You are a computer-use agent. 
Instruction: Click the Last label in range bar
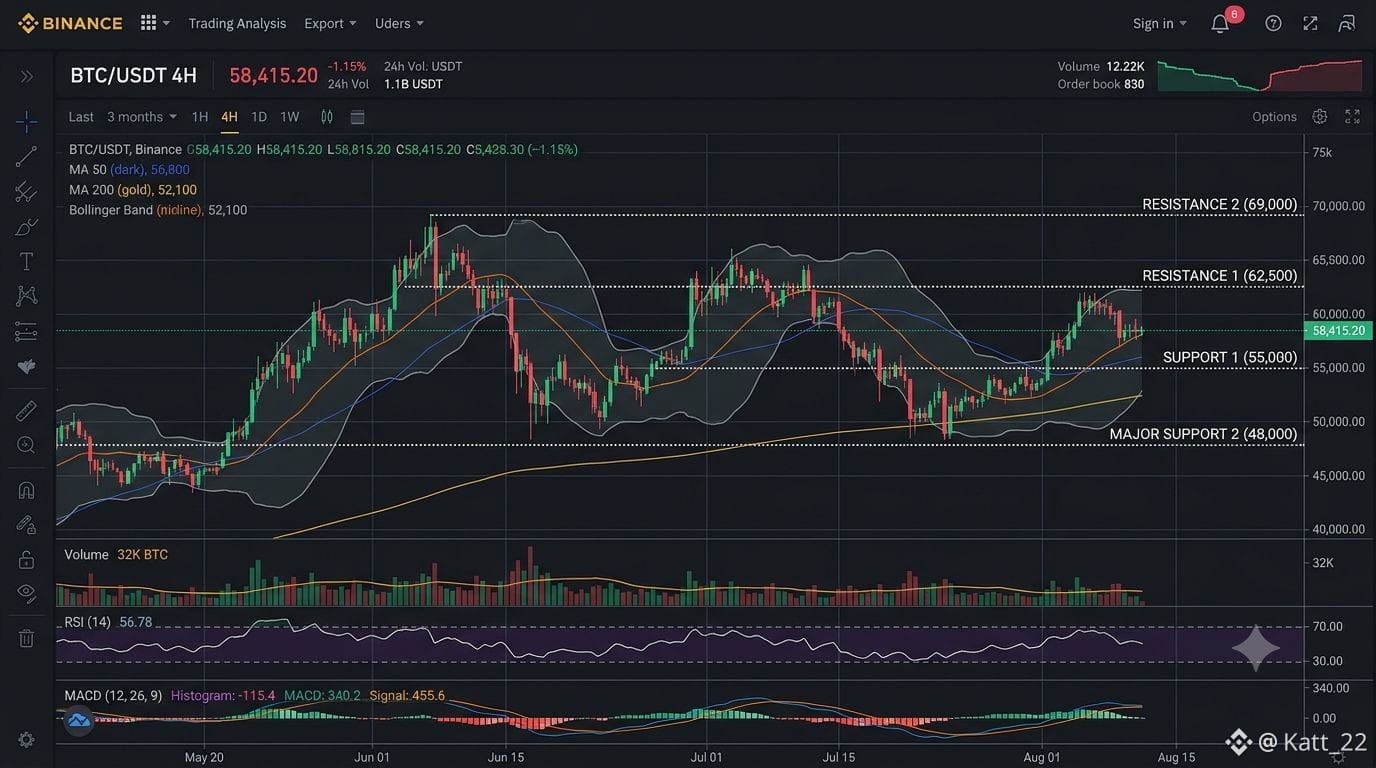click(x=81, y=117)
